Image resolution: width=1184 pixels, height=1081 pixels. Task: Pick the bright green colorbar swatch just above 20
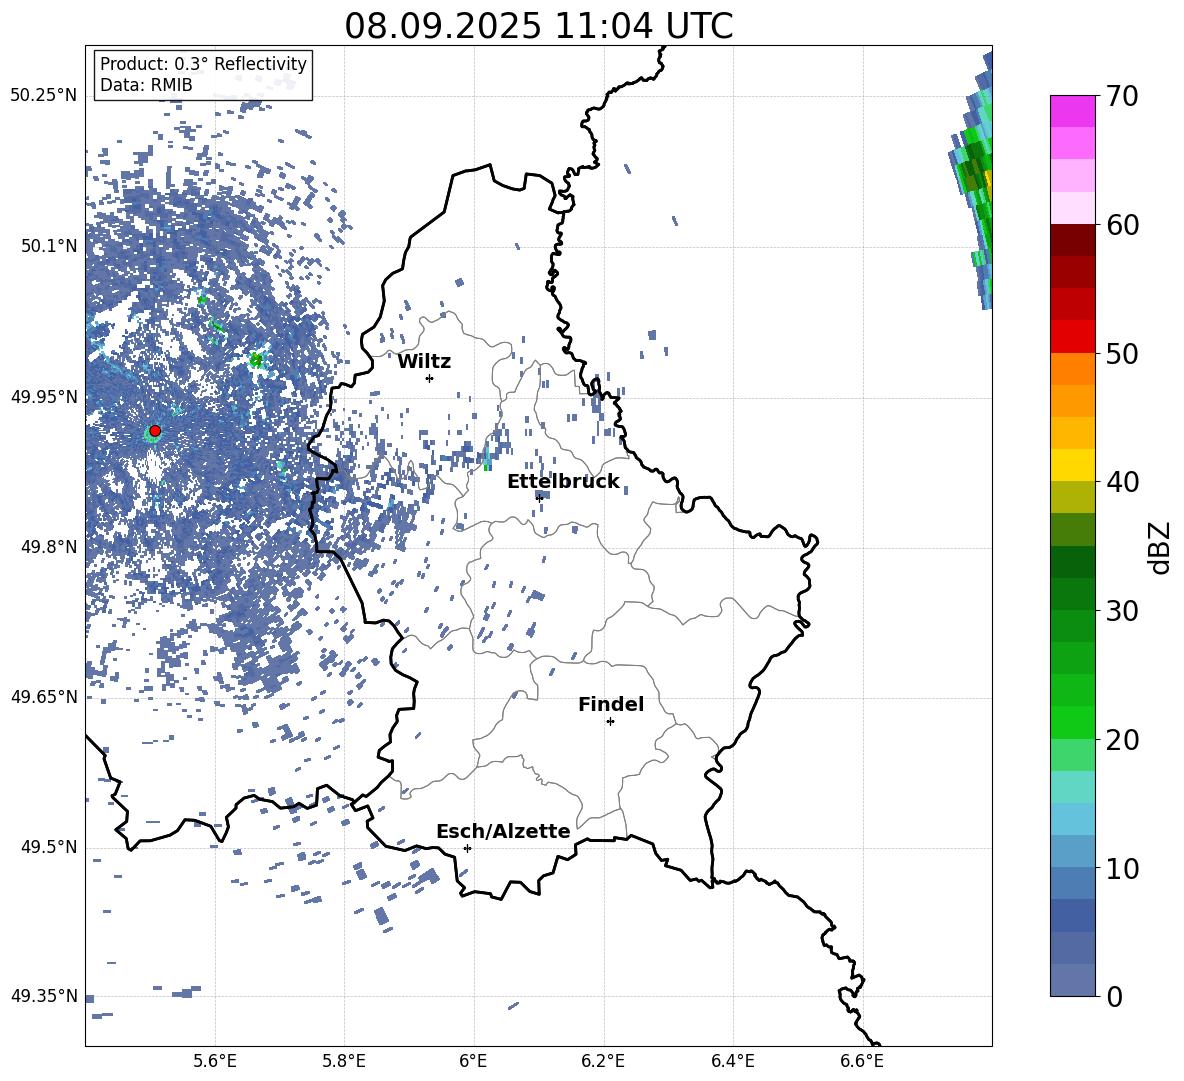[x=1072, y=722]
